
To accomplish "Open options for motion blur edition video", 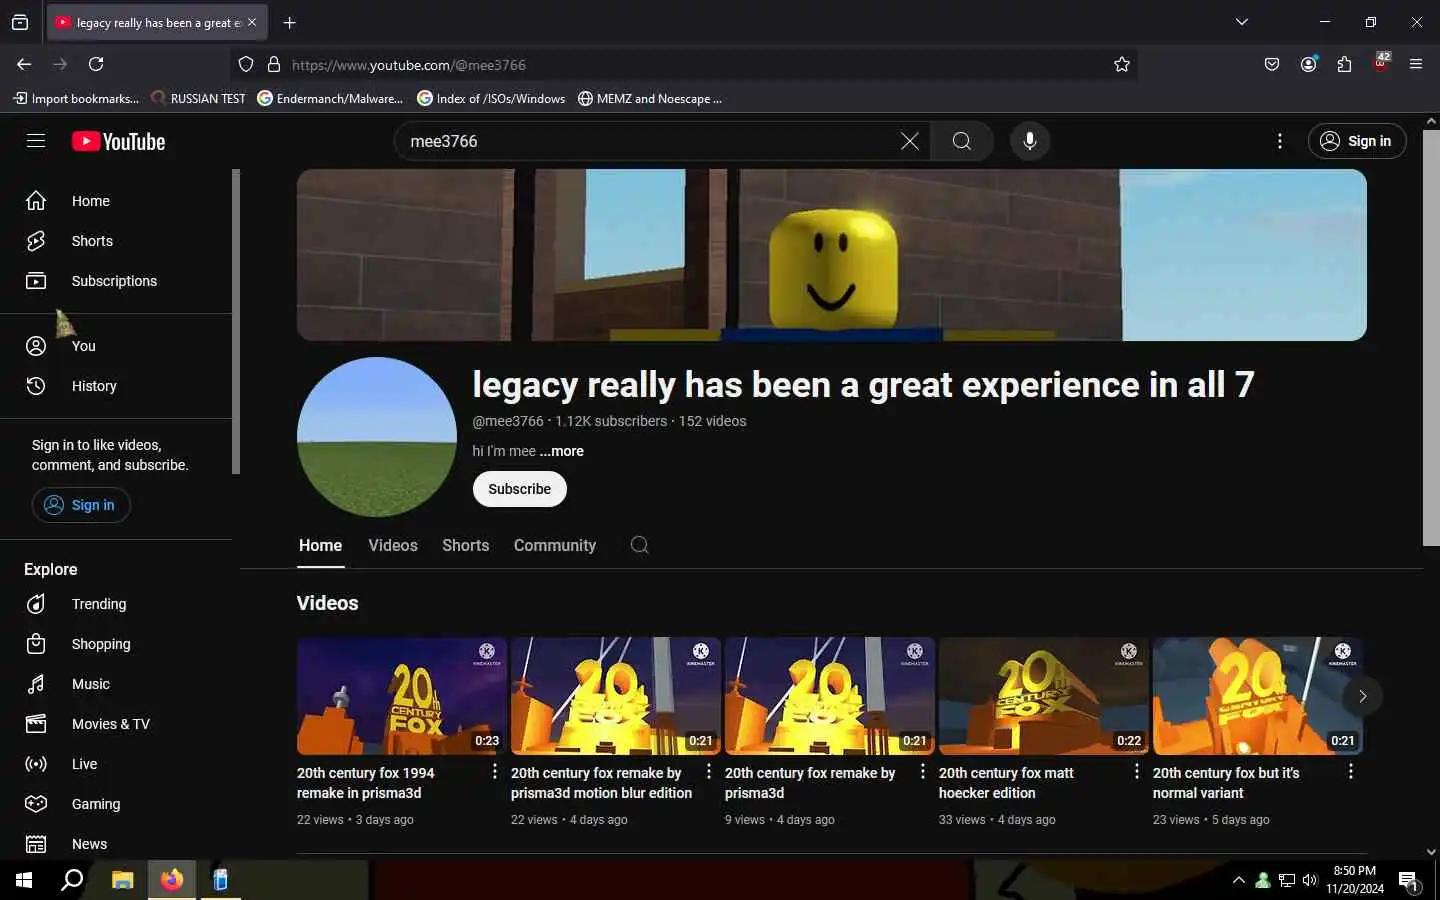I will coord(708,771).
